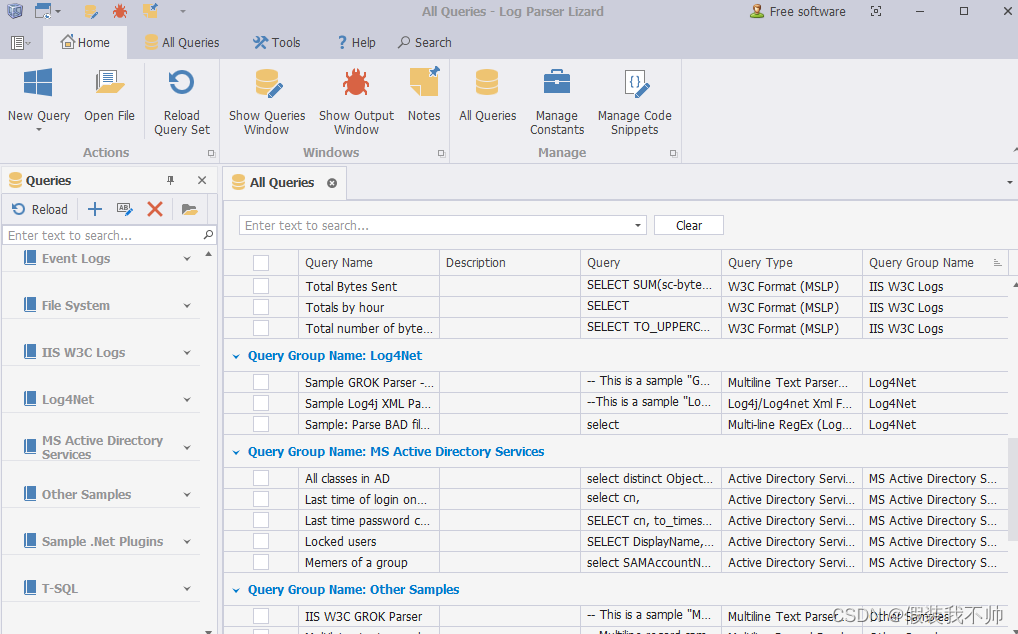The width and height of the screenshot is (1018, 634).
Task: Click the red bug icon in title bar
Action: 120,11
